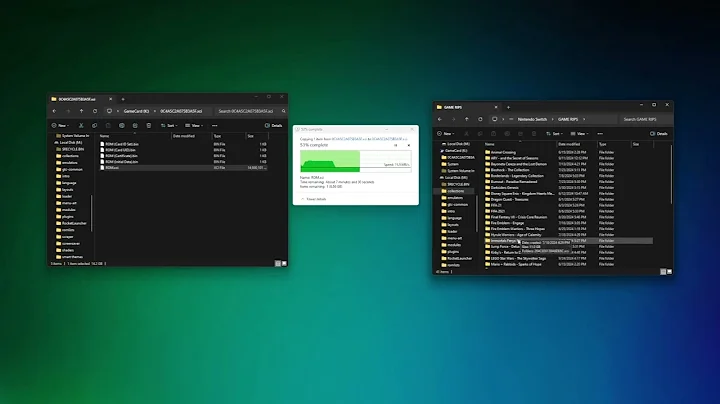Image resolution: width=720 pixels, height=404 pixels.
Task: Open the Sort dropdown in GAME RIPS window
Action: (554, 134)
